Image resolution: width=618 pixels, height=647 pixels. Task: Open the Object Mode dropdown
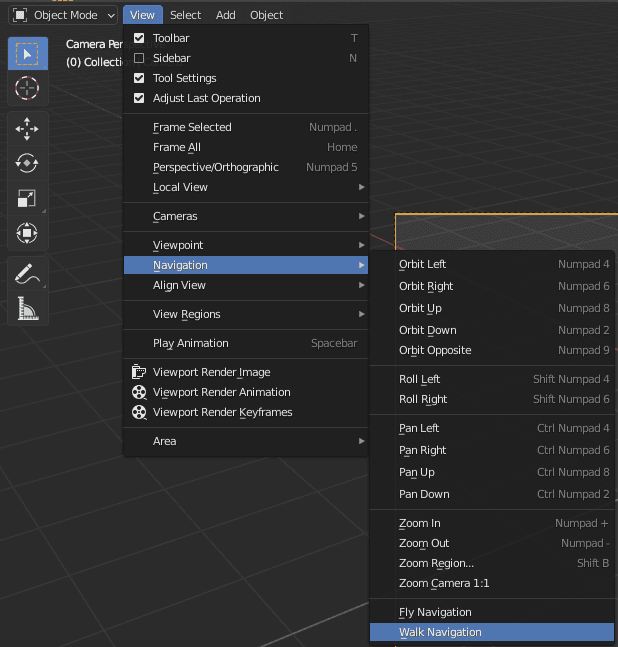coord(64,15)
